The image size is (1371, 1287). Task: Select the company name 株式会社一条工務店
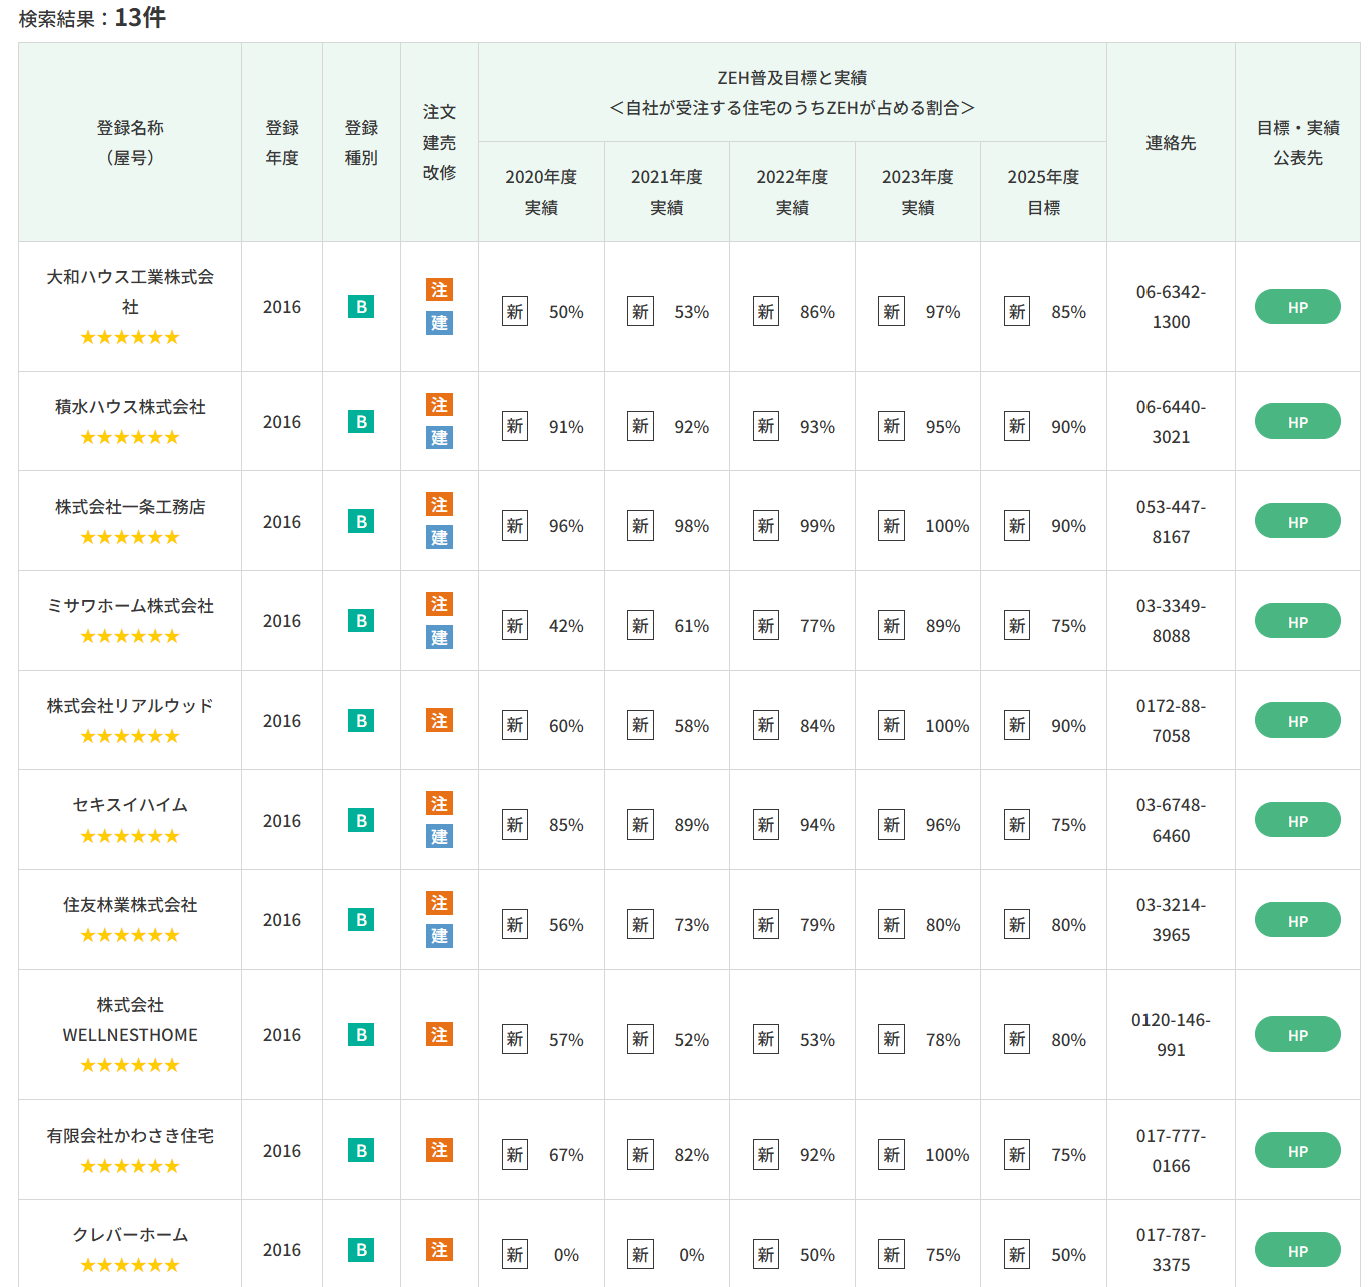(130, 507)
